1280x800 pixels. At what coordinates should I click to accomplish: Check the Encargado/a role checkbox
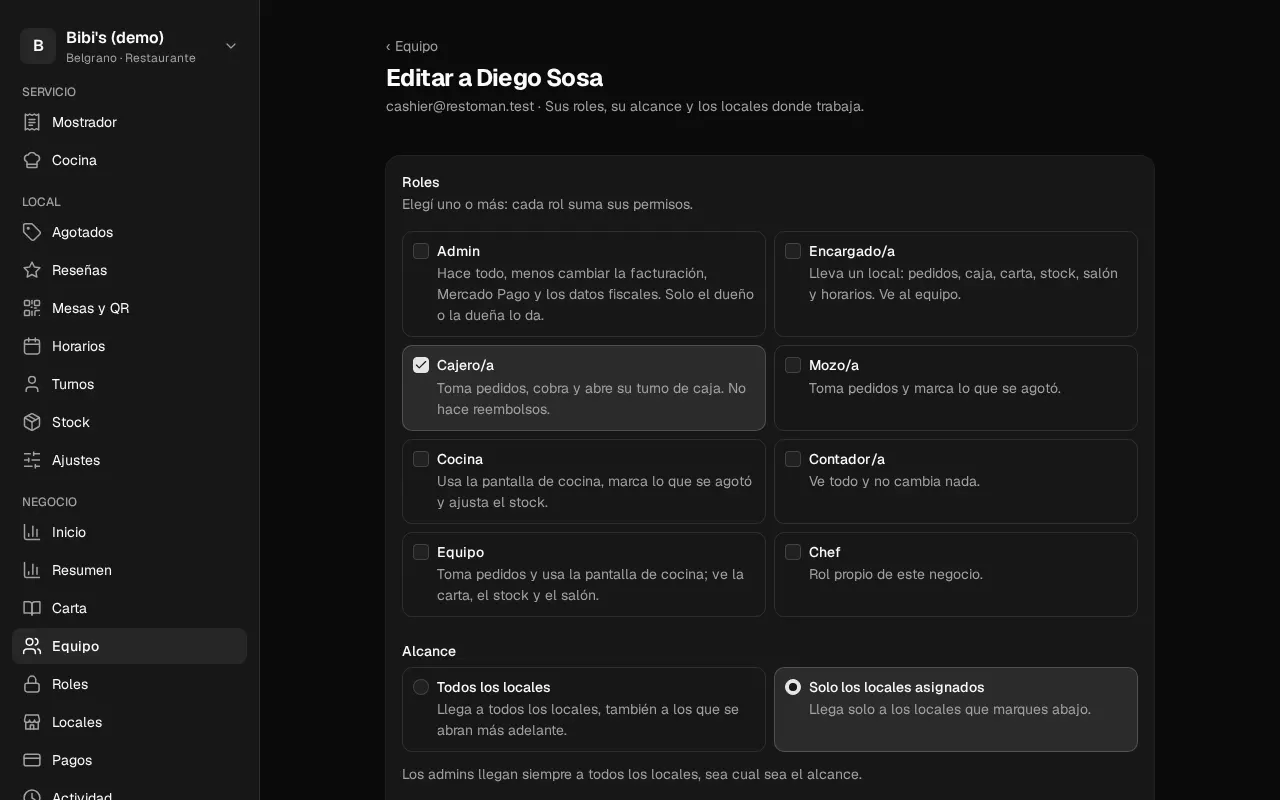(793, 251)
